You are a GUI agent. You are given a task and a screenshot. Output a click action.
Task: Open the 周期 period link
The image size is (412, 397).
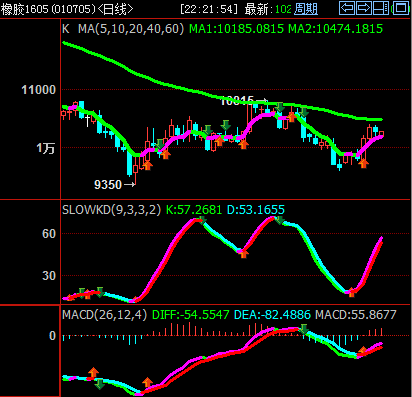306,9
